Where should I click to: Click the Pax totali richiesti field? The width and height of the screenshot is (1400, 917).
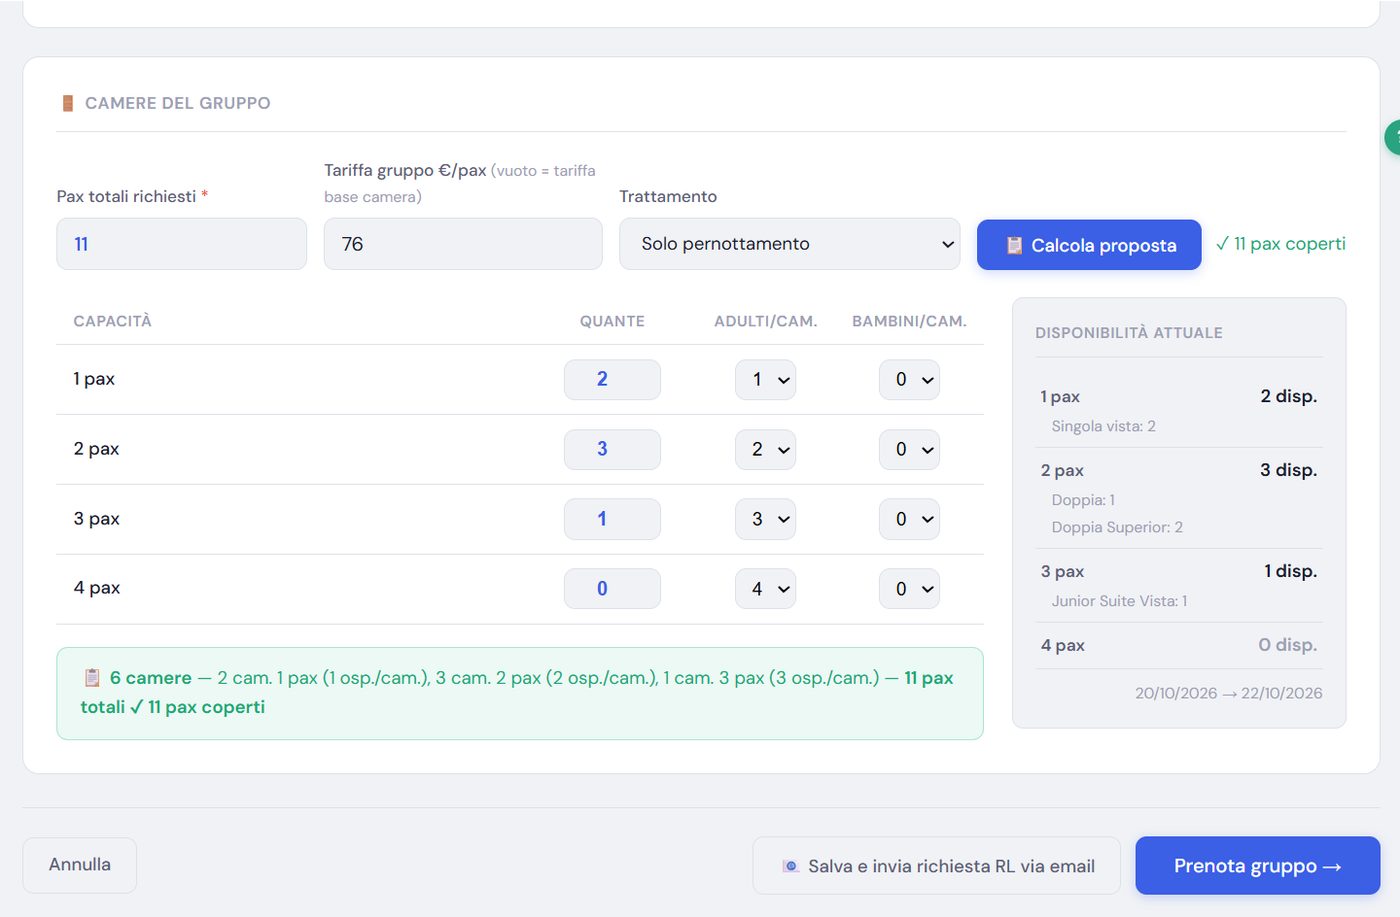(181, 244)
